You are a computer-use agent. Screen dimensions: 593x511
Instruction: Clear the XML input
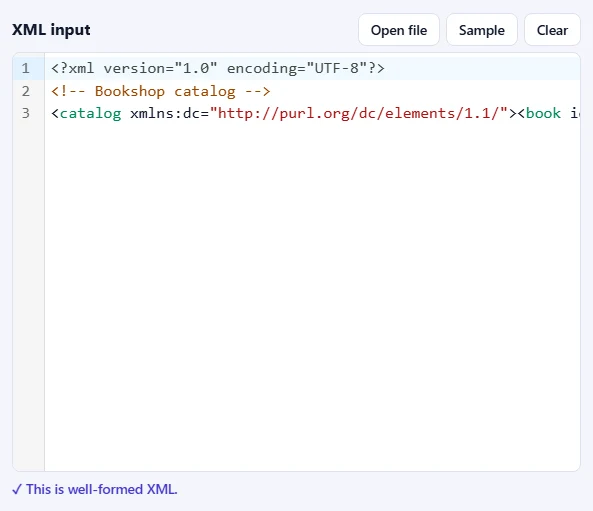552,30
